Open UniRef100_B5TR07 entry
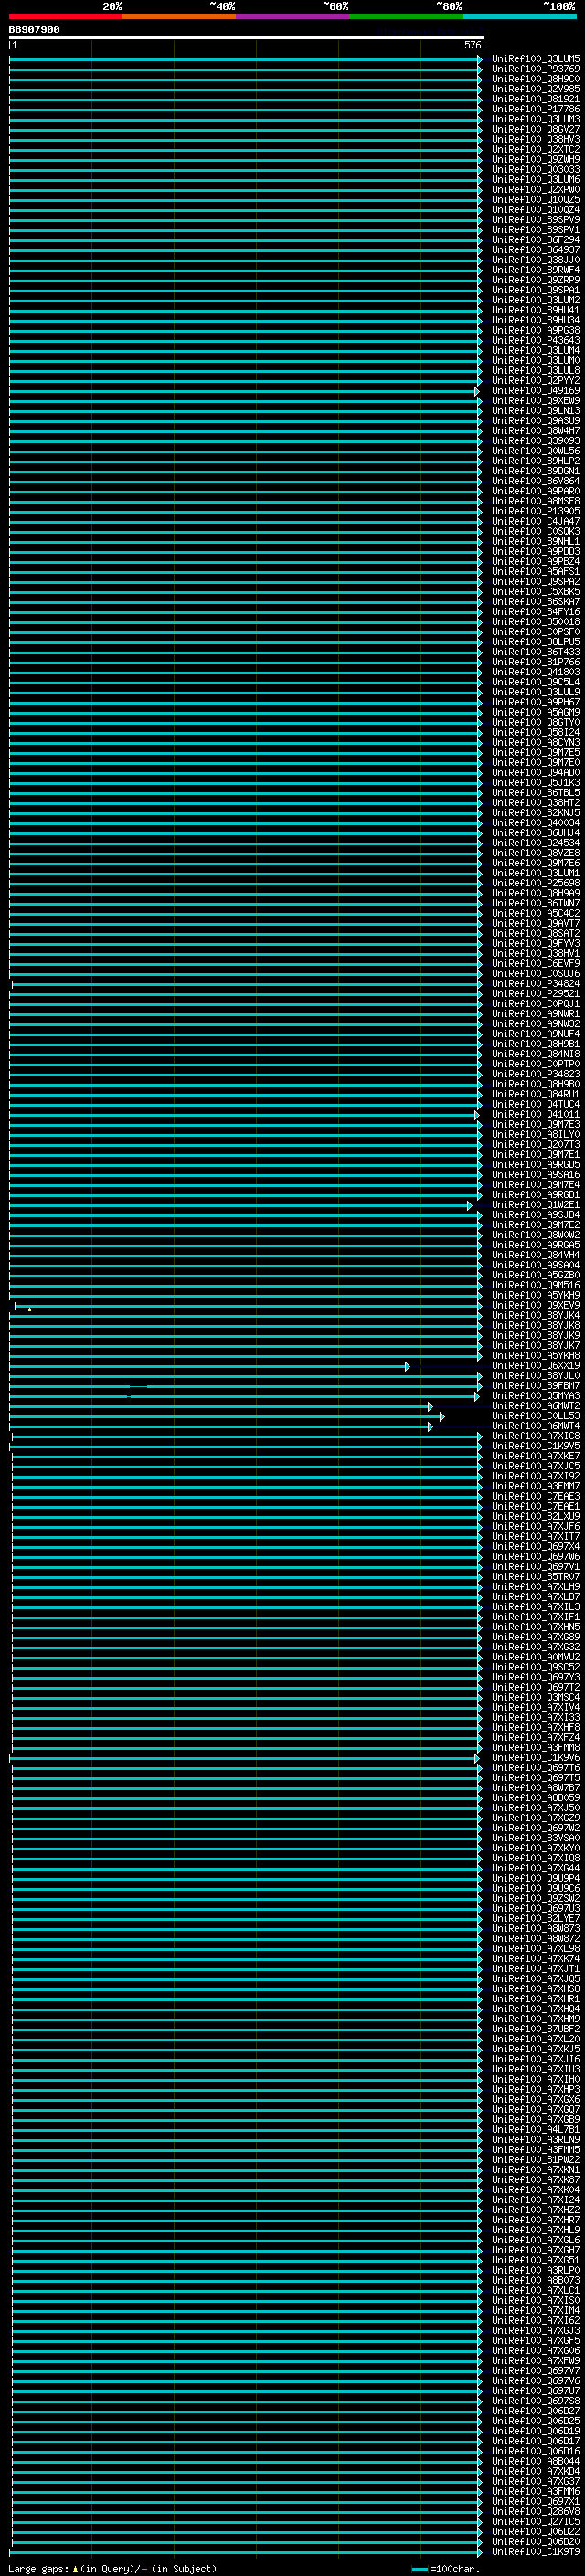Screen dimensions: 585x2576 tap(536, 1577)
